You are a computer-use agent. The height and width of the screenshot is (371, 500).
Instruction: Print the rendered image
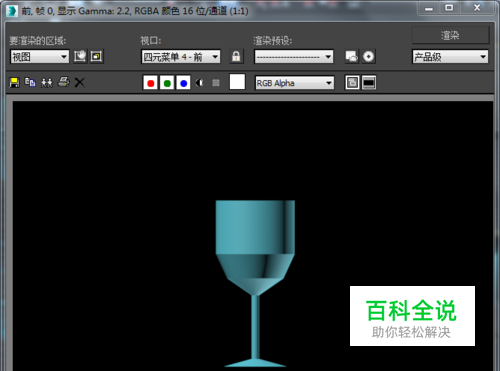pyautogui.click(x=63, y=82)
